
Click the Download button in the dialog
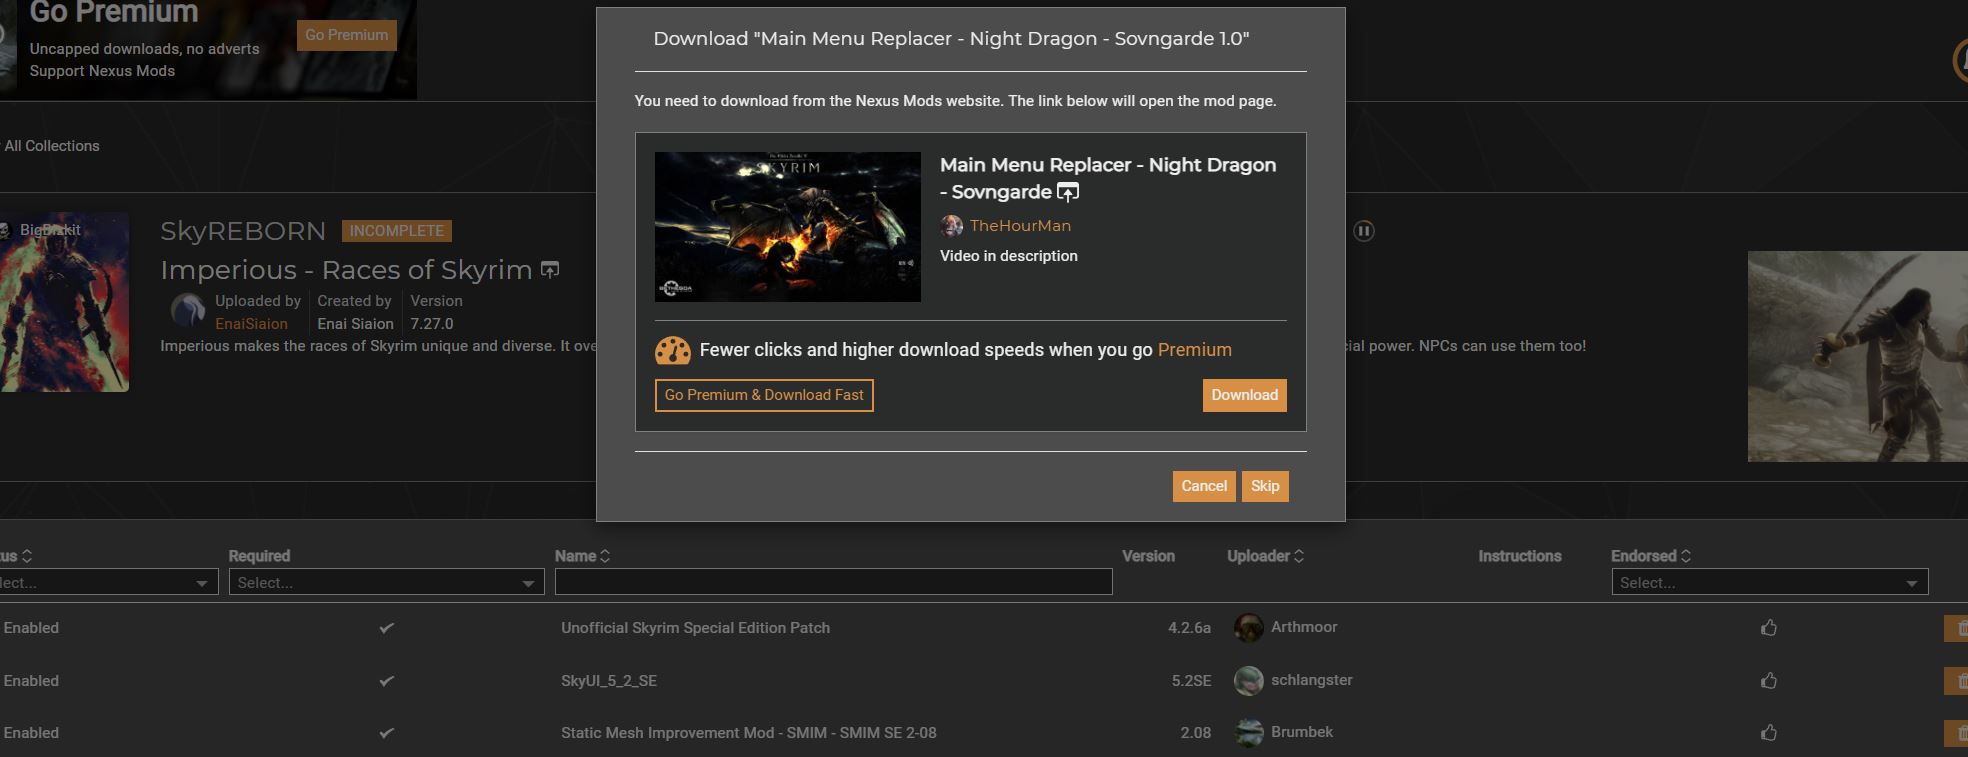tap(1244, 395)
